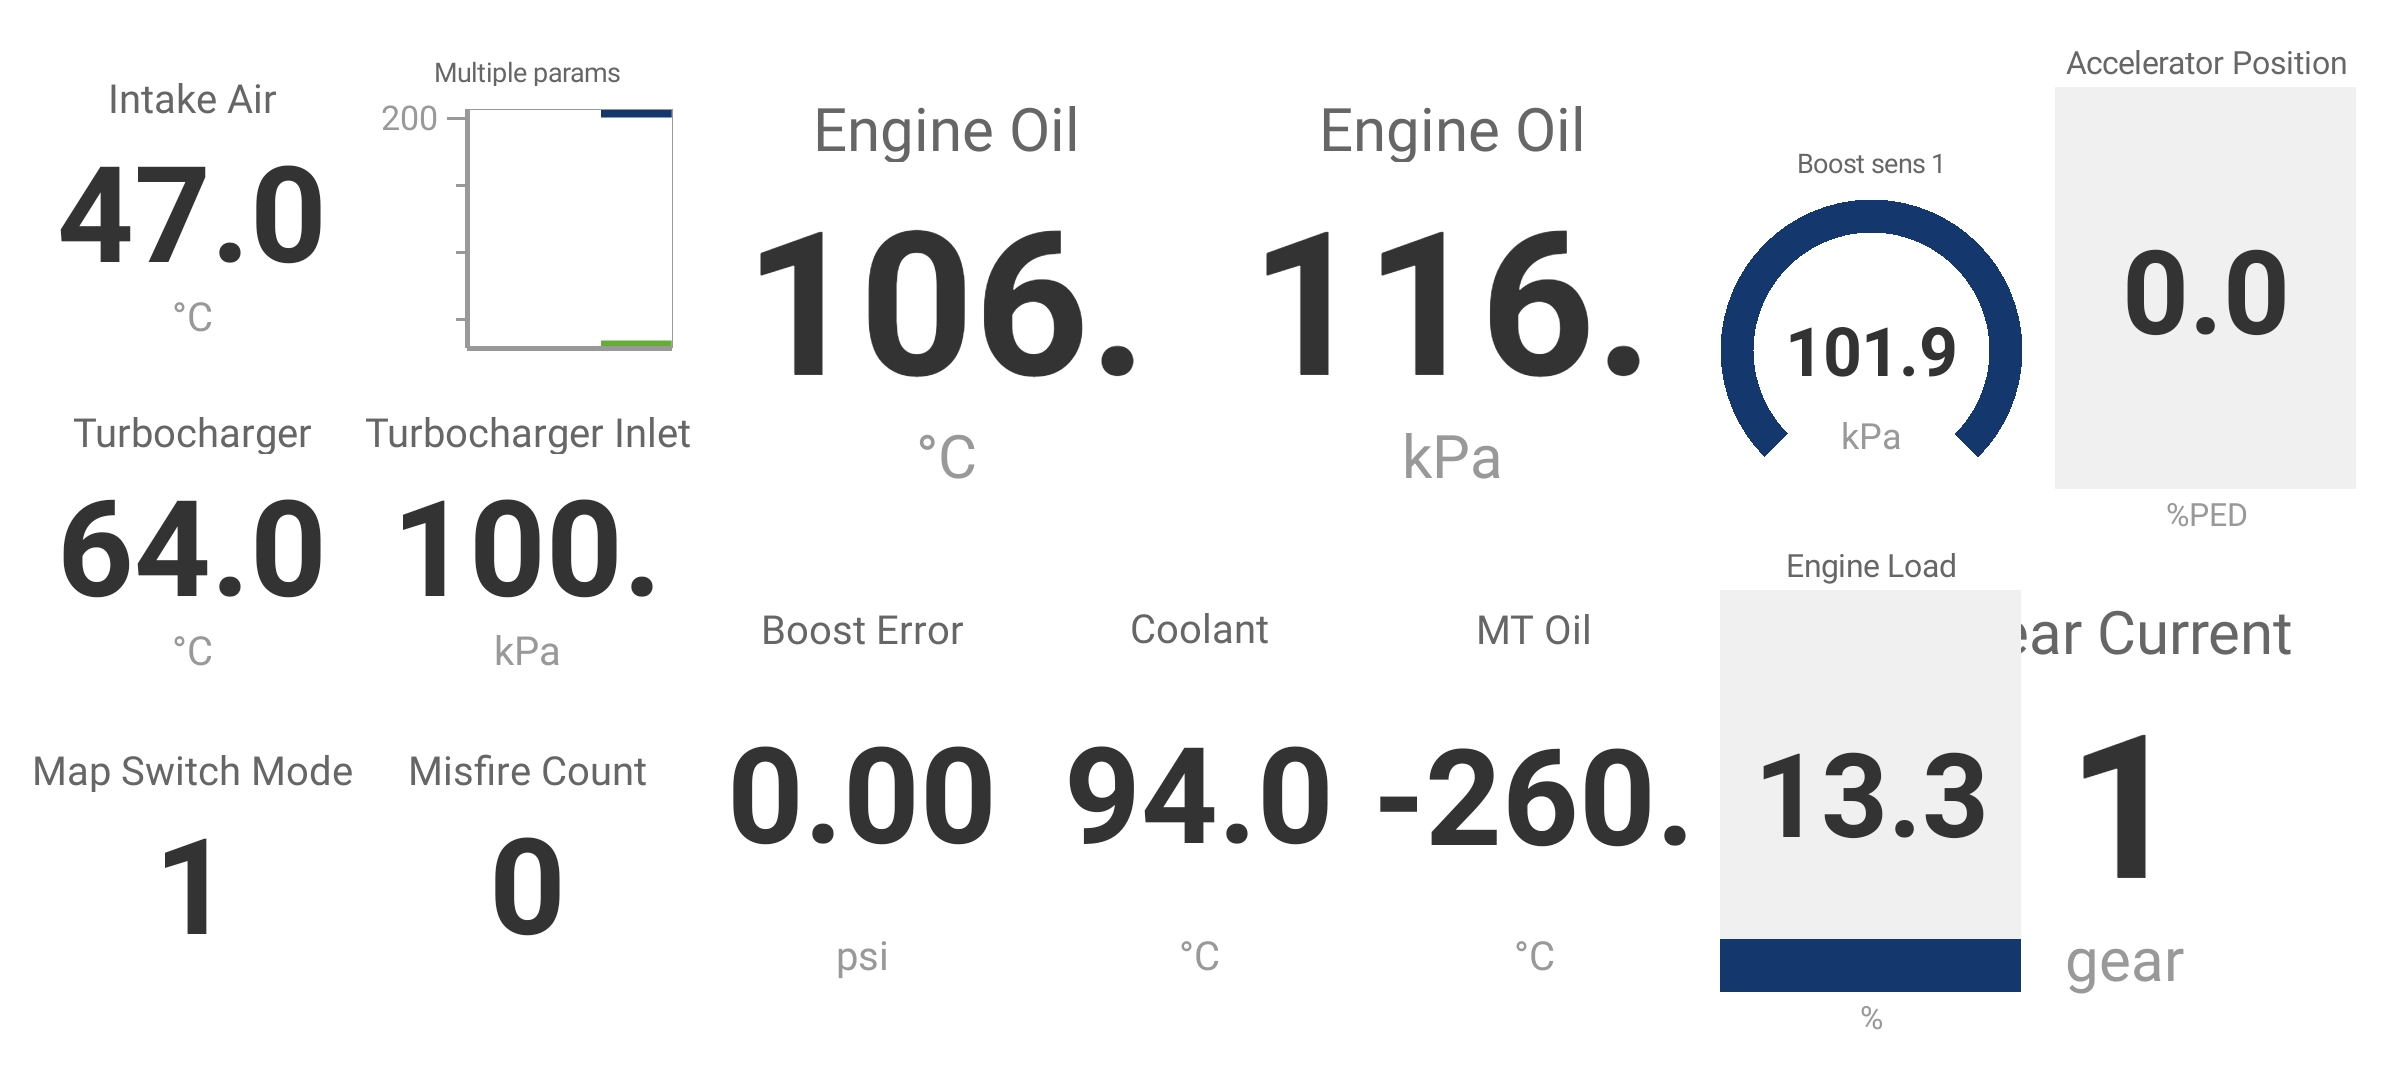Open the Accelerator Position bar widget
2400x1080 pixels.
[2205, 288]
